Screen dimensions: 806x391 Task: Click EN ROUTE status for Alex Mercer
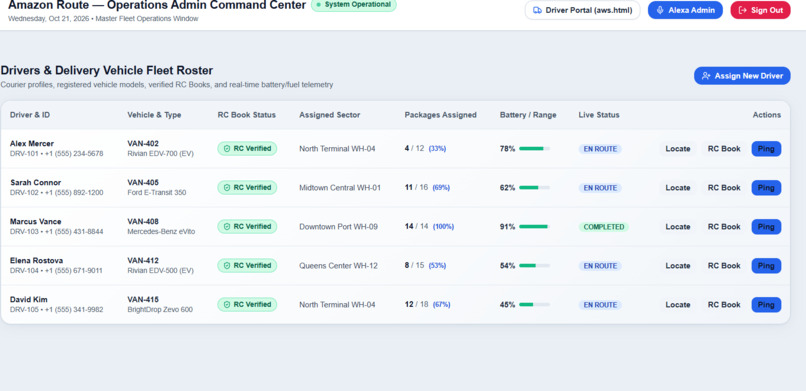point(600,149)
